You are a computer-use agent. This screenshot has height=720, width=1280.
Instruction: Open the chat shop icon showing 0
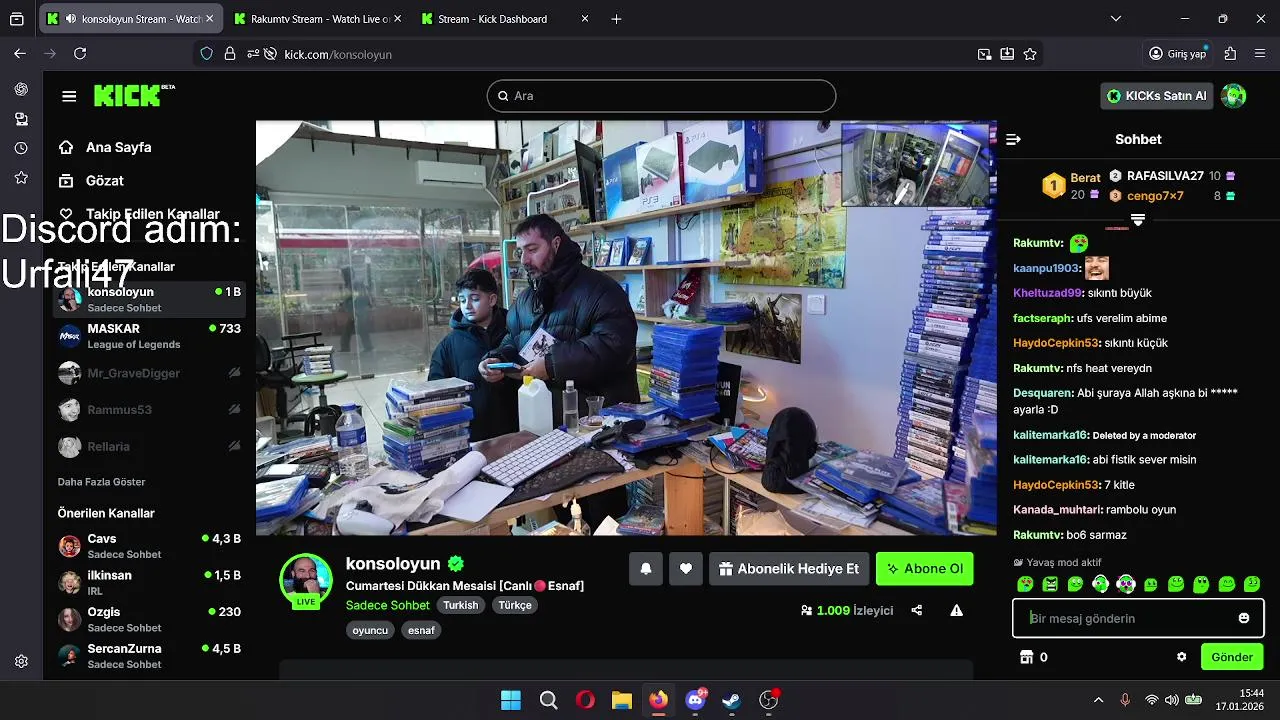point(1033,657)
